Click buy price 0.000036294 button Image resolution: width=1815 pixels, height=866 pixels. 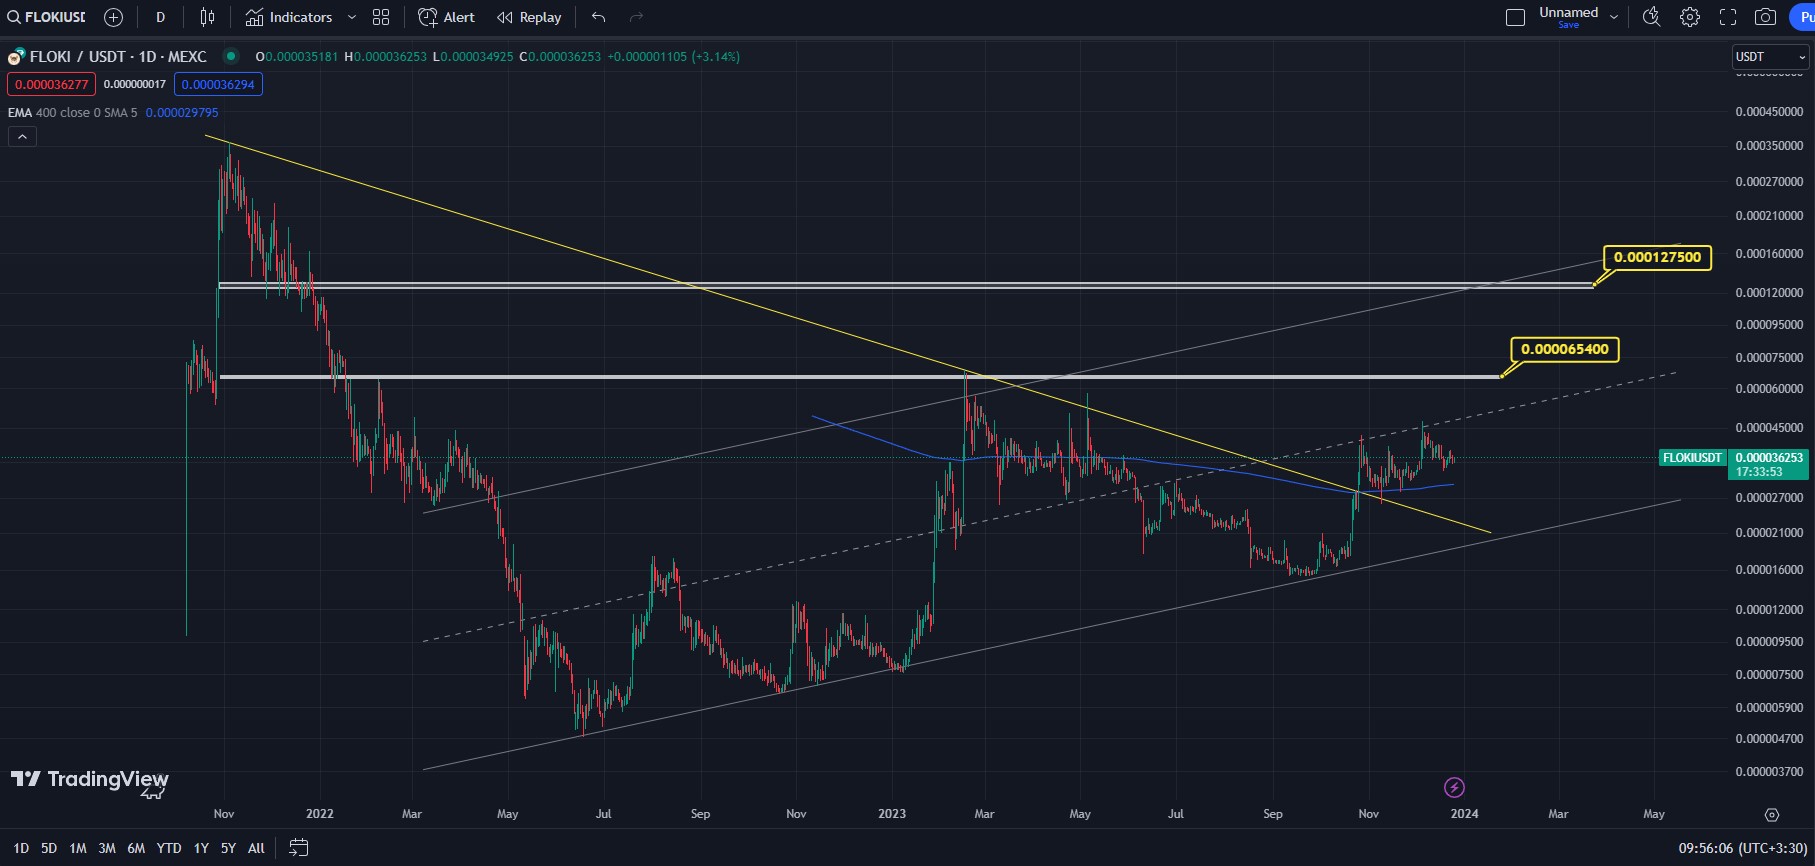tap(218, 84)
